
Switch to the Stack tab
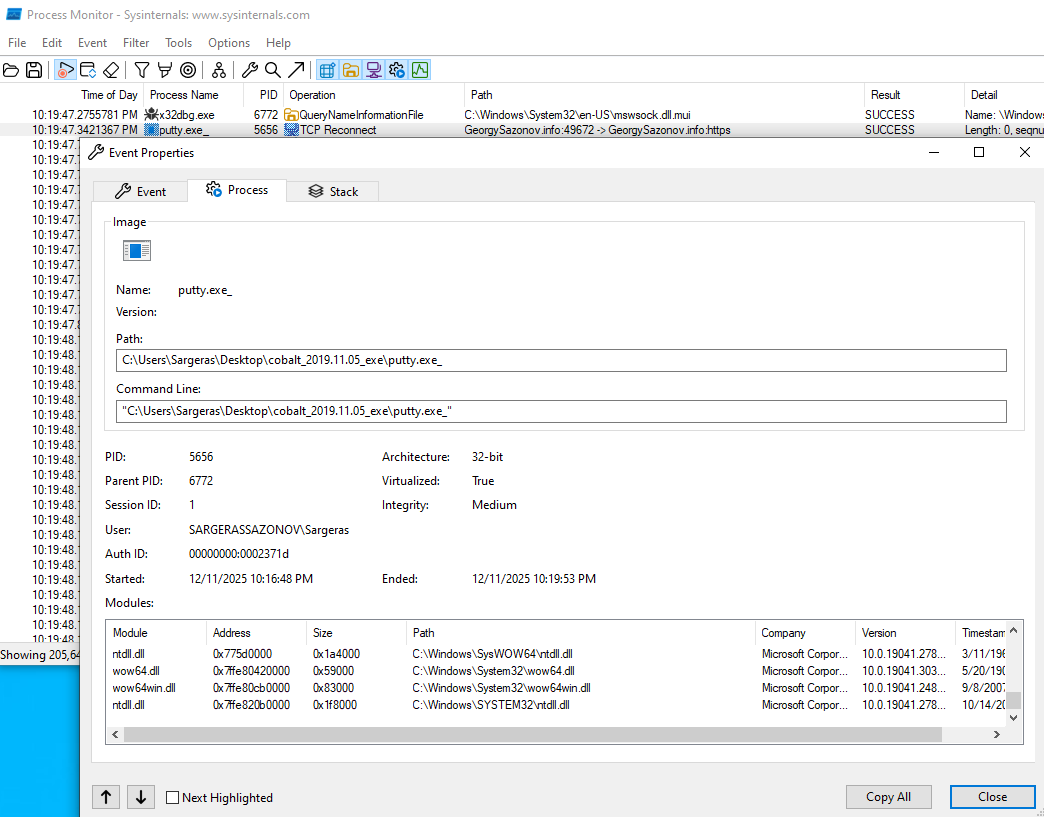(332, 190)
